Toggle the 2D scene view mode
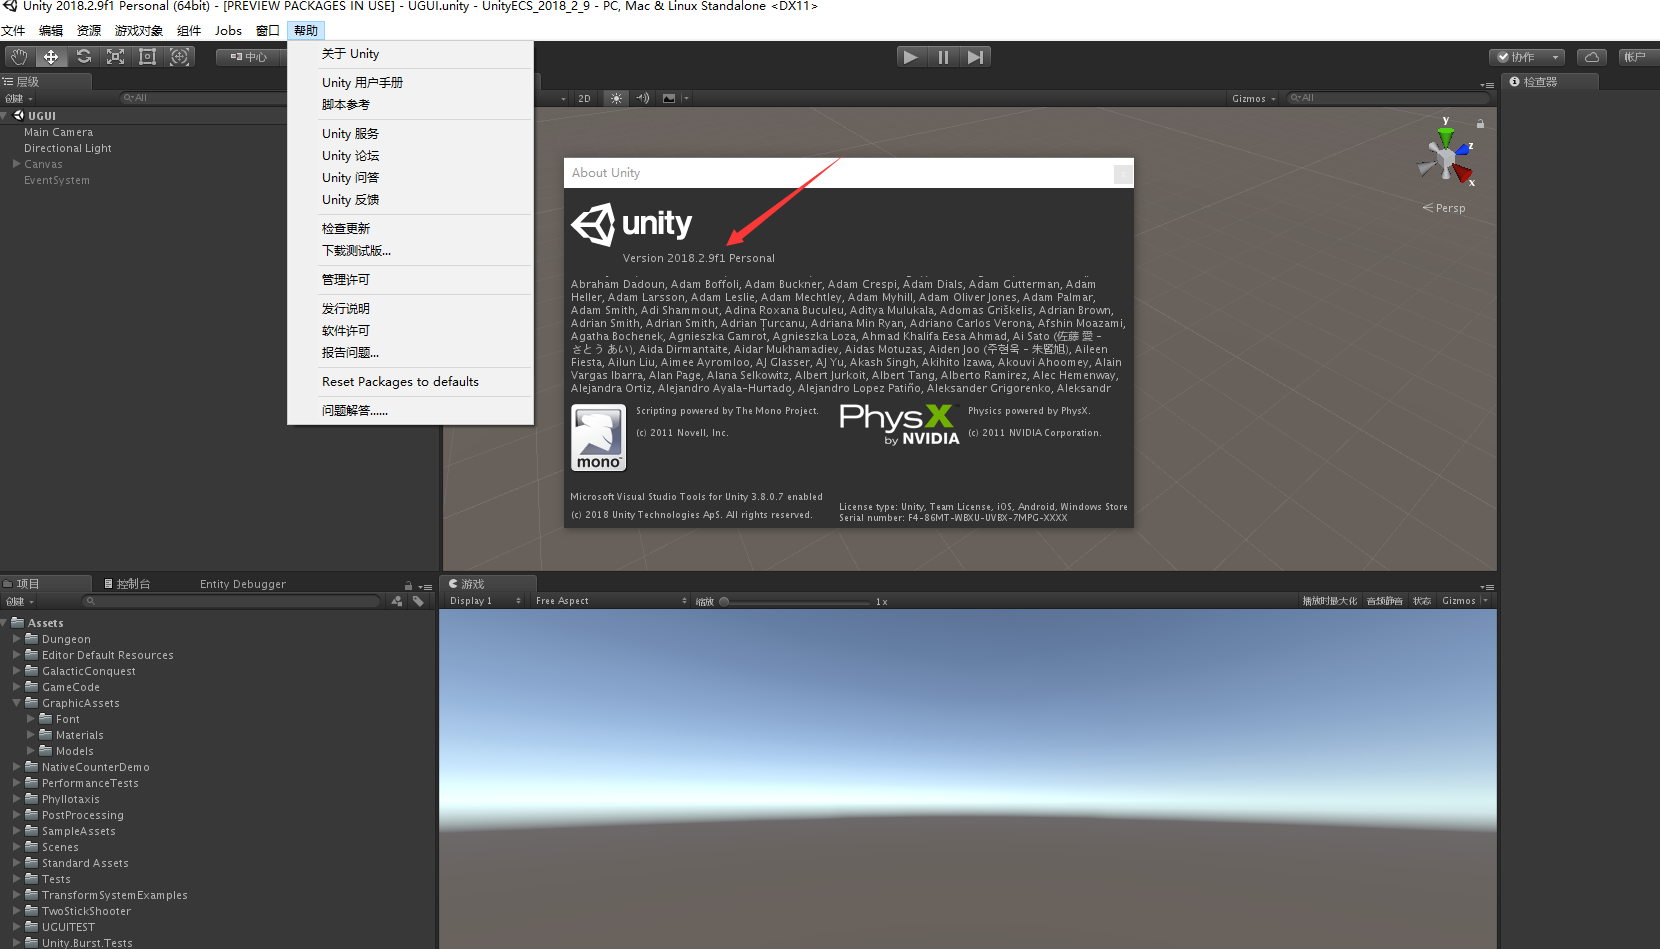 point(584,98)
